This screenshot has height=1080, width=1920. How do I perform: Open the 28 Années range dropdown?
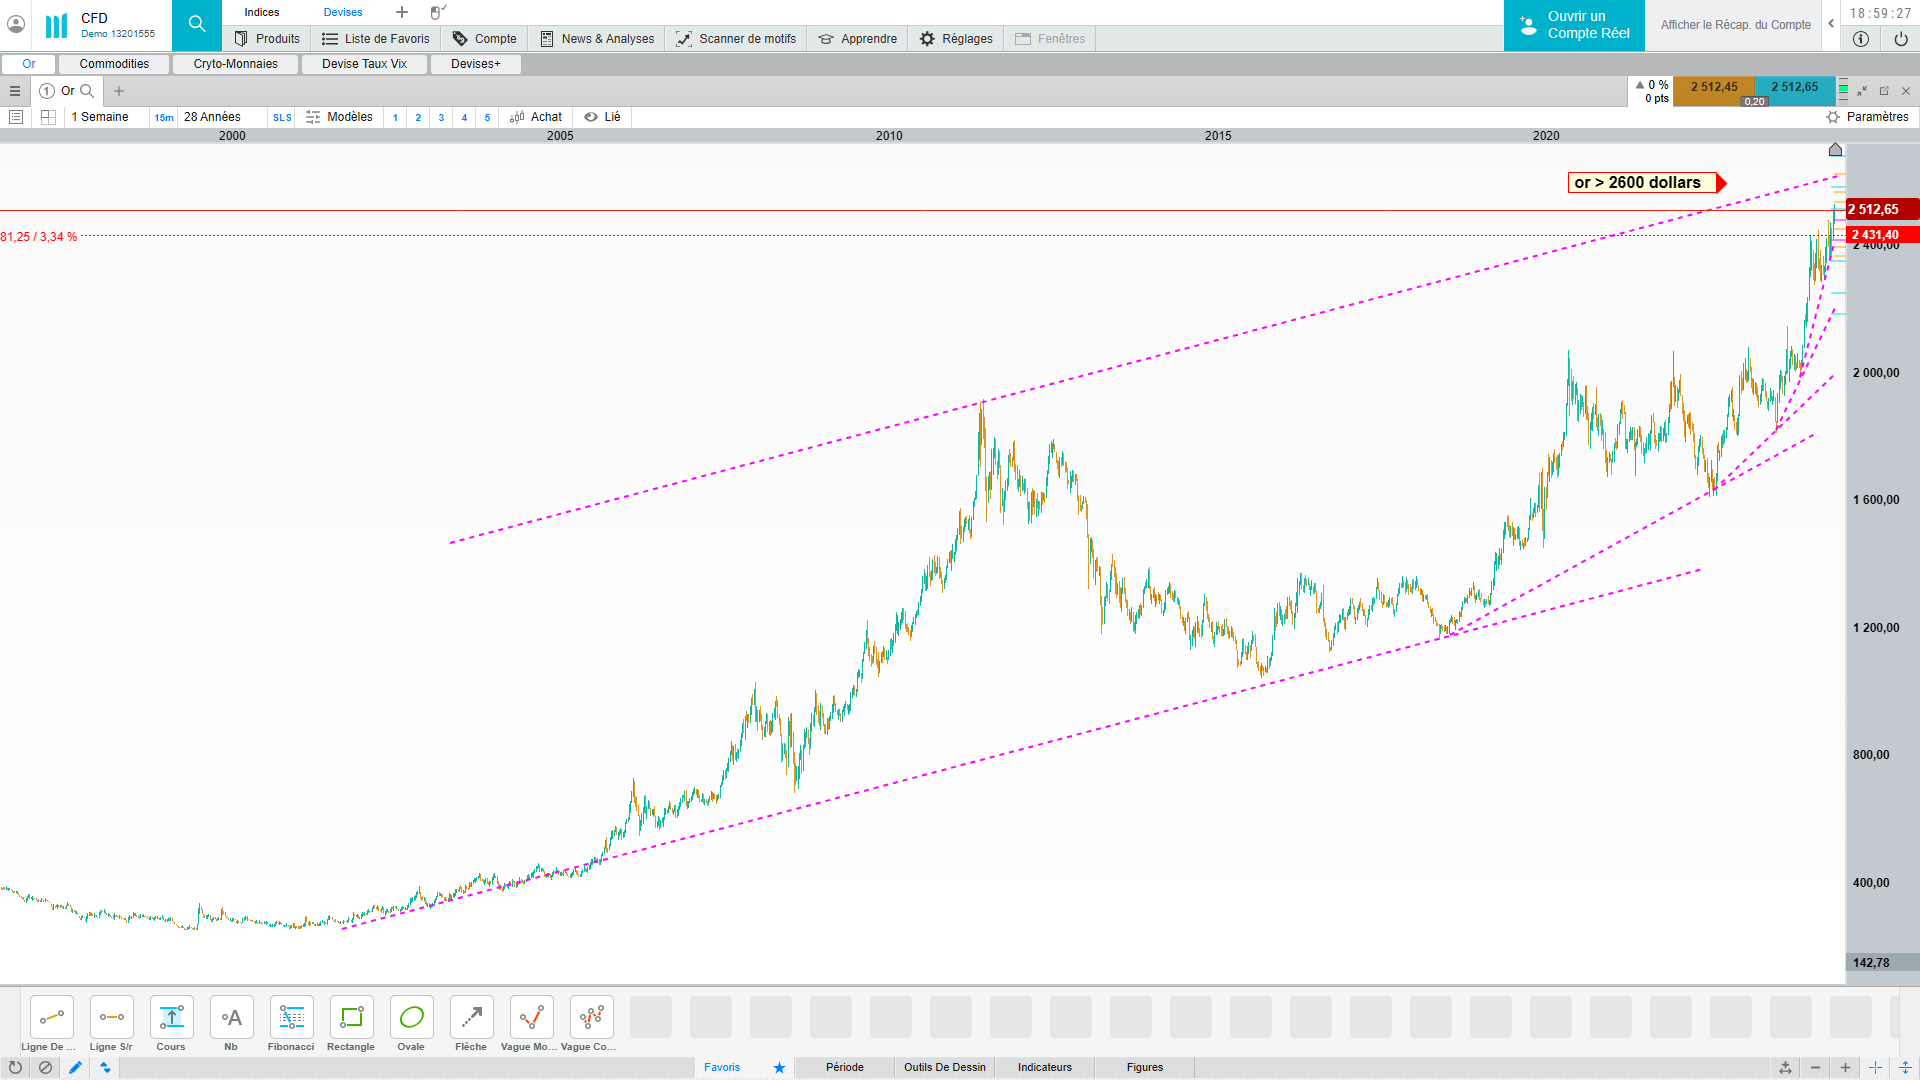(x=212, y=117)
